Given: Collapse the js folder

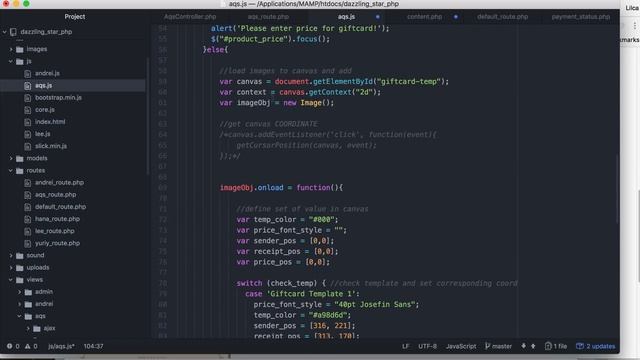Looking at the screenshot, I should coord(11,61).
